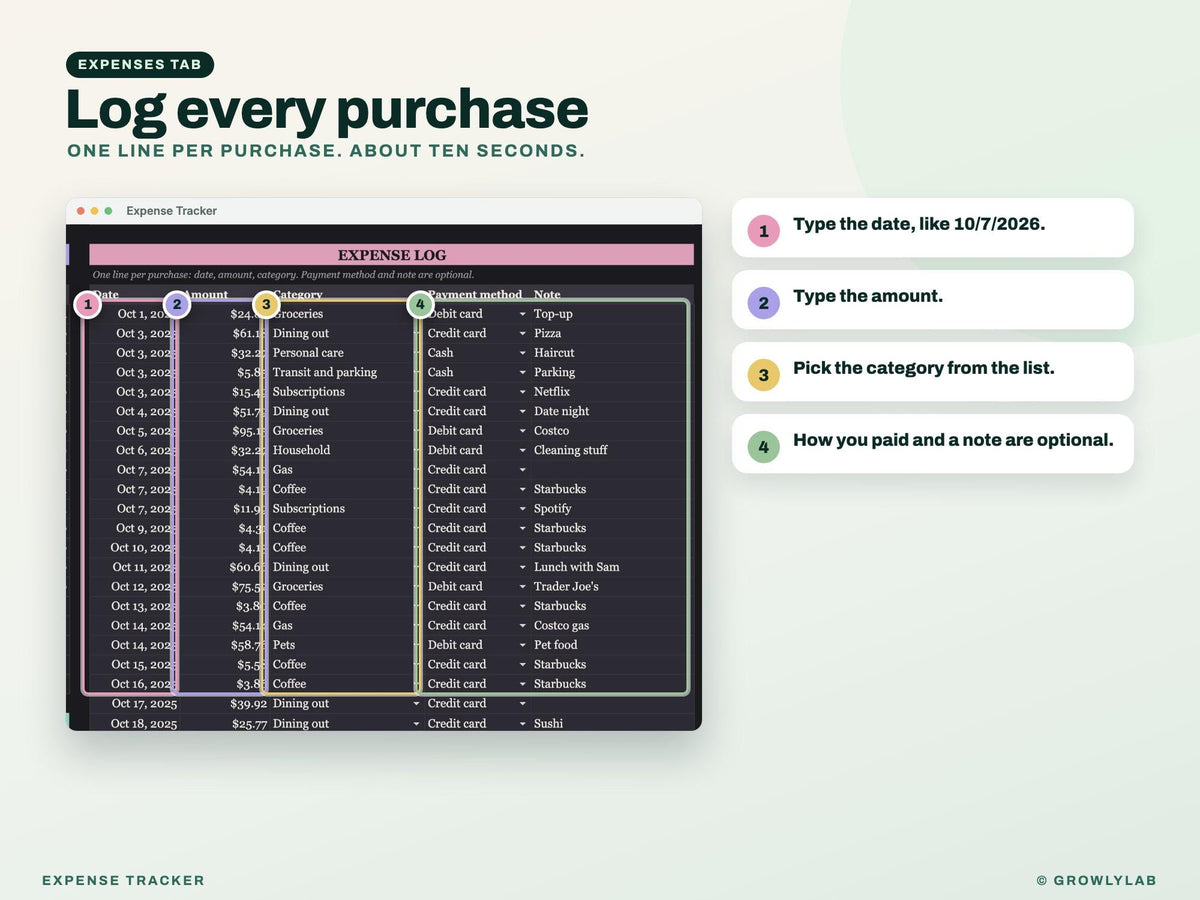
Task: Open payment method dropdown in Lunch with Sam row
Action: coord(522,567)
